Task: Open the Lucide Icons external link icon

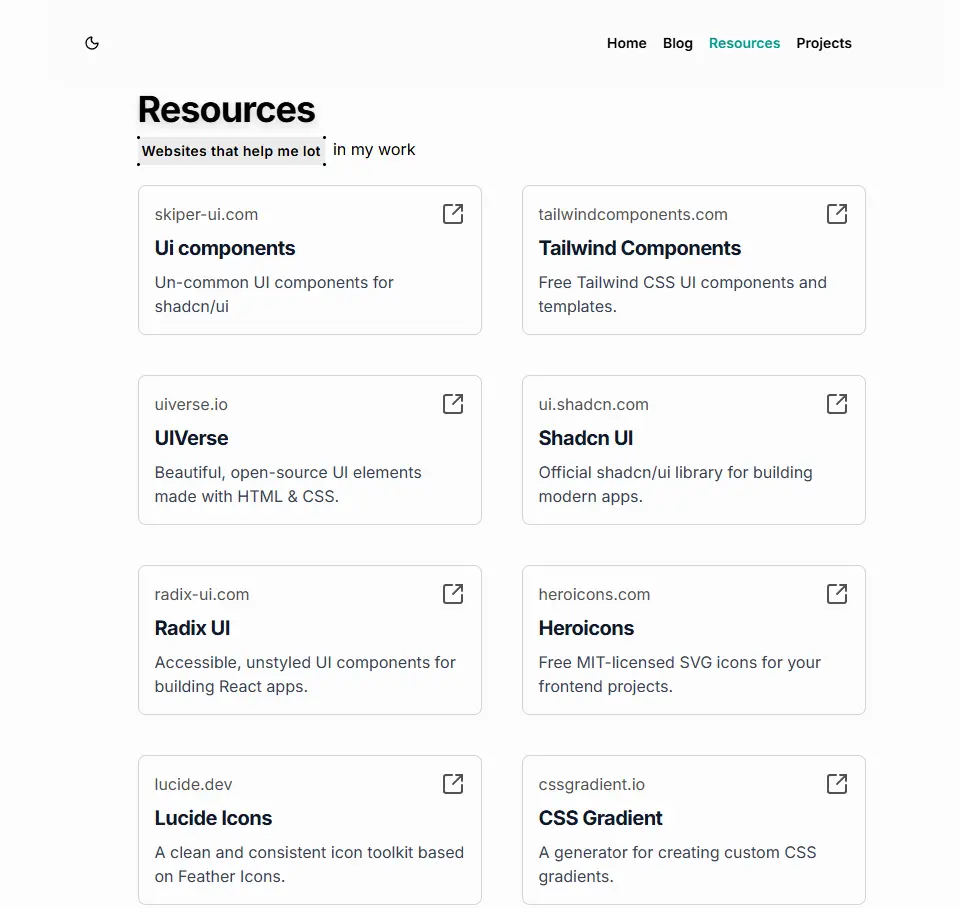Action: [x=453, y=784]
